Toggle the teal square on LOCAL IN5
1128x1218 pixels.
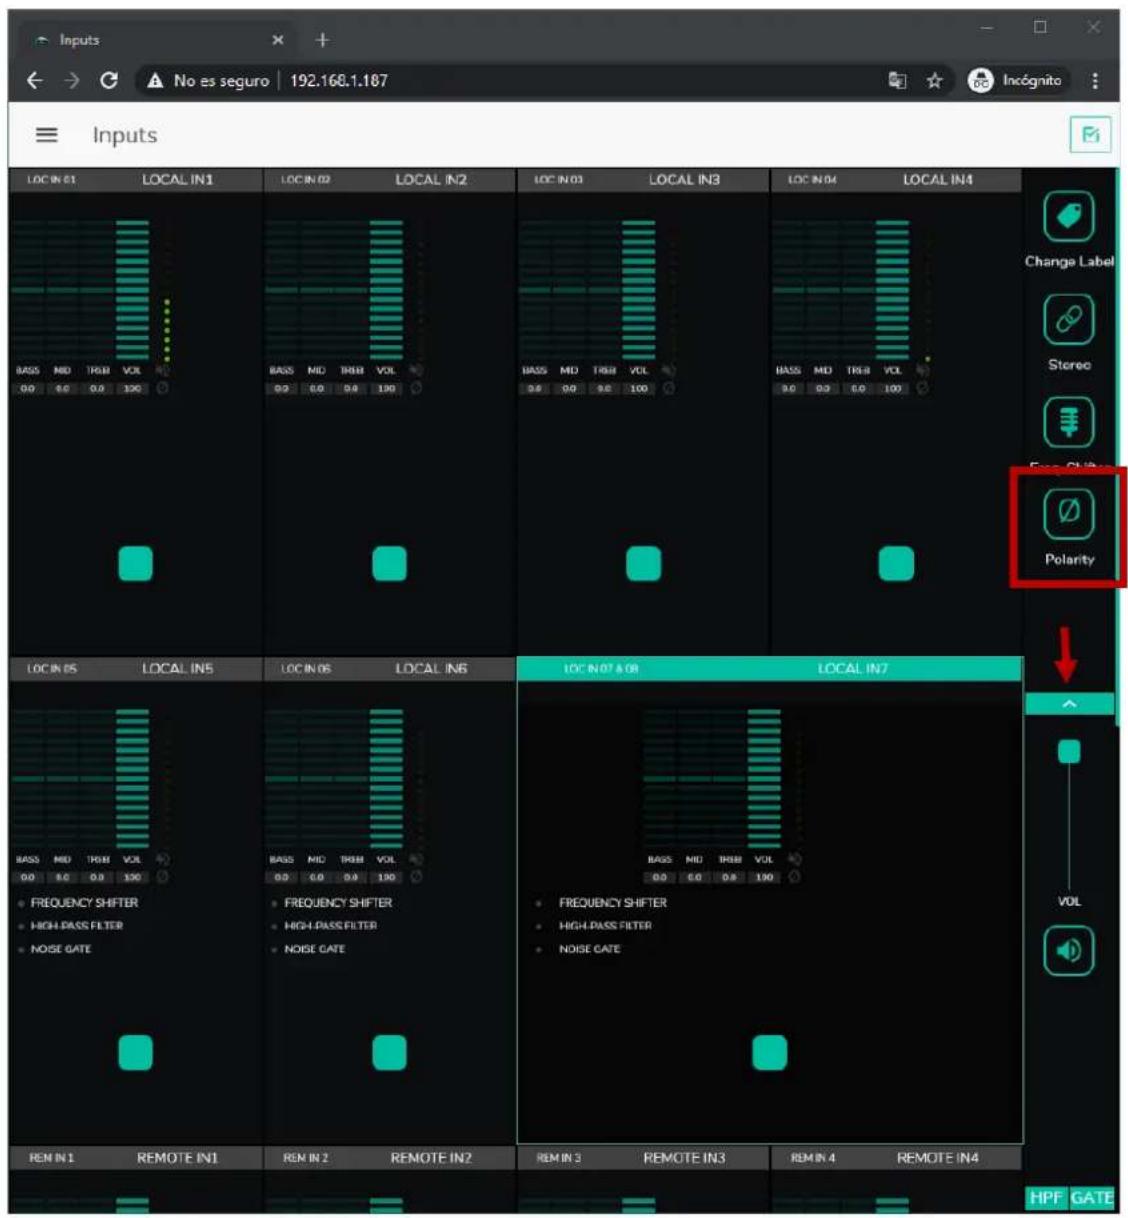click(x=136, y=1053)
